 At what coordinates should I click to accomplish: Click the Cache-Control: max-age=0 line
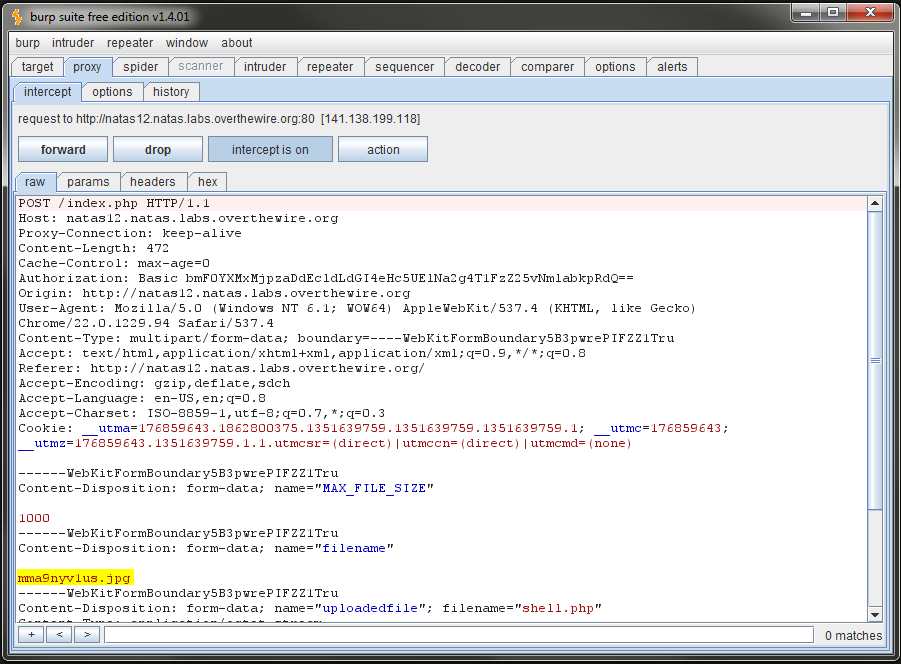tap(114, 263)
